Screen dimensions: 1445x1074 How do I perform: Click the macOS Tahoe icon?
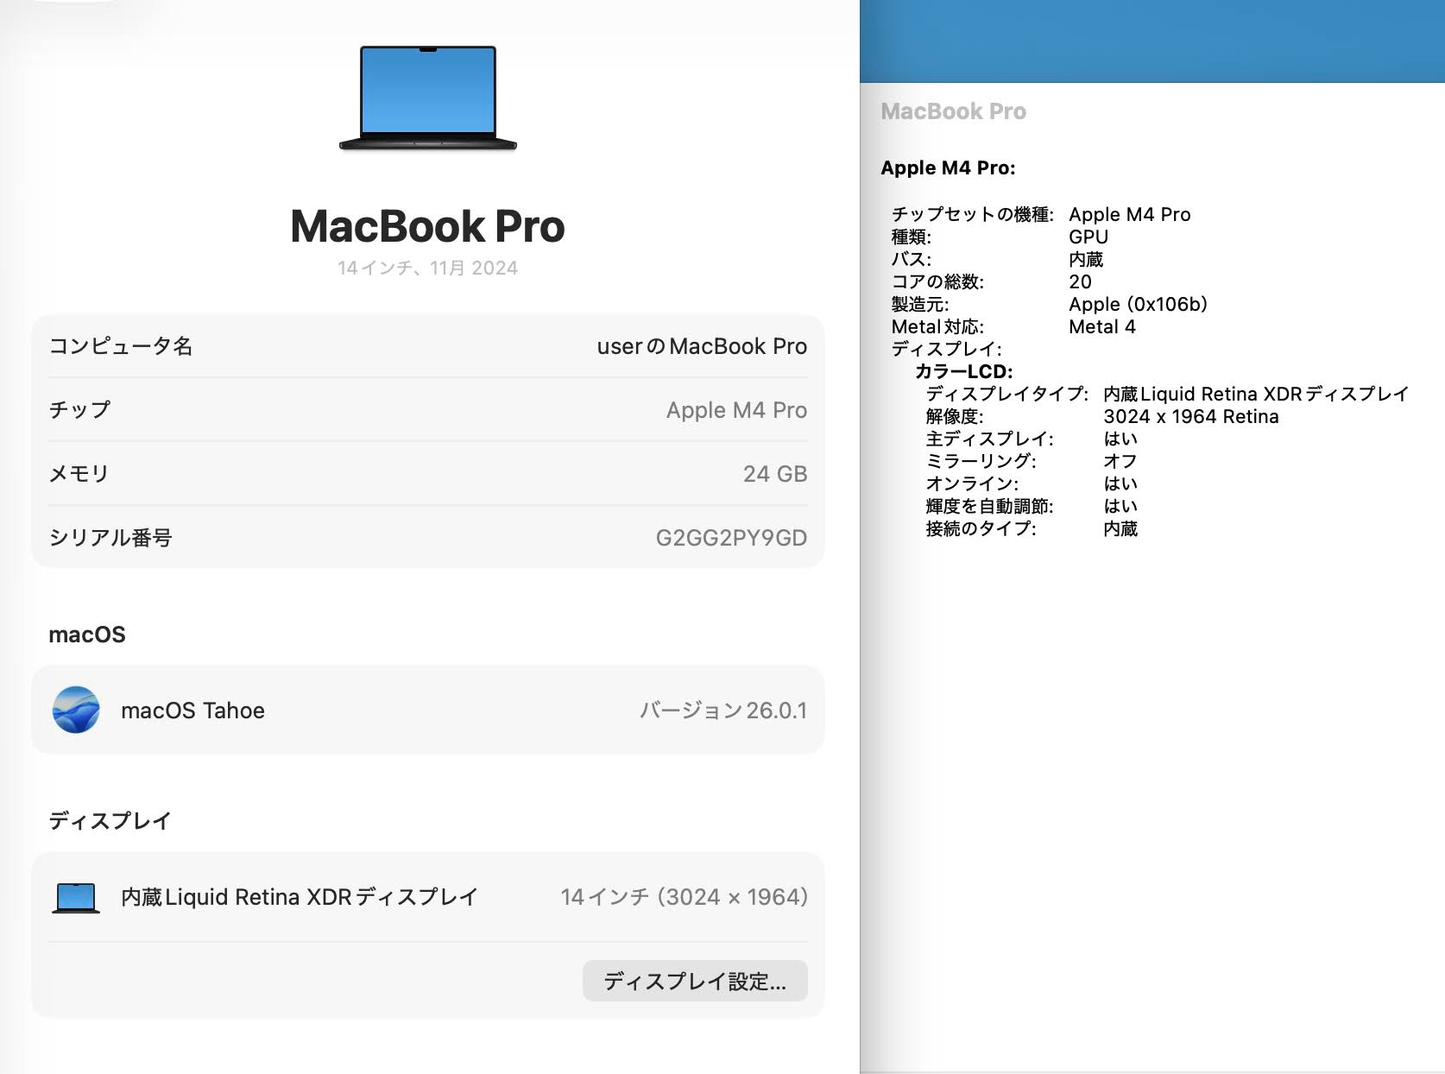[x=76, y=710]
